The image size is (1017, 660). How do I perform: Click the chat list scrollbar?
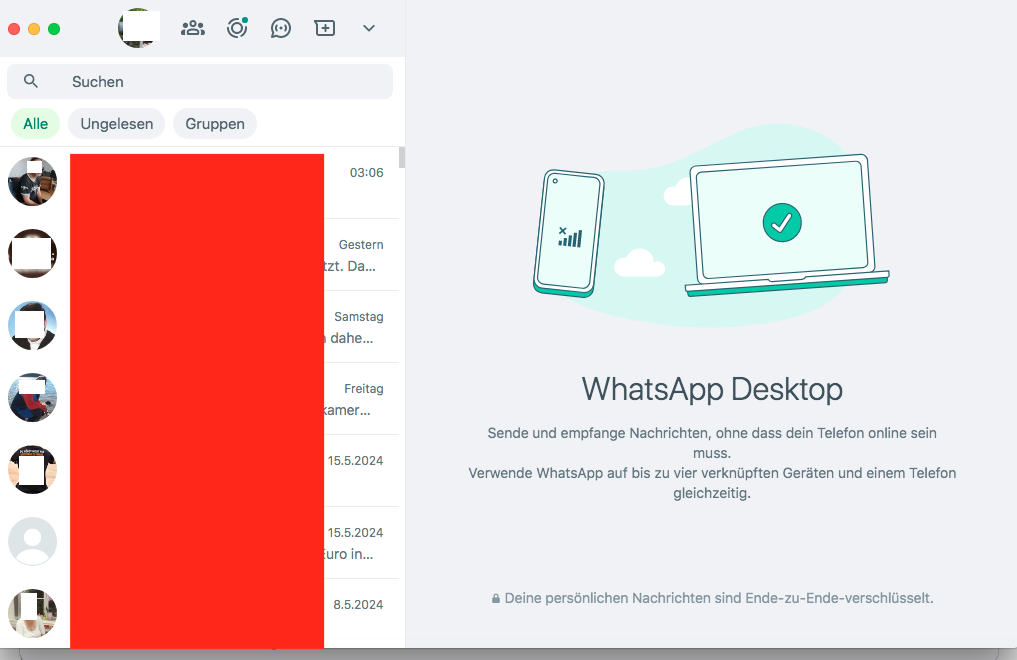tap(402, 158)
